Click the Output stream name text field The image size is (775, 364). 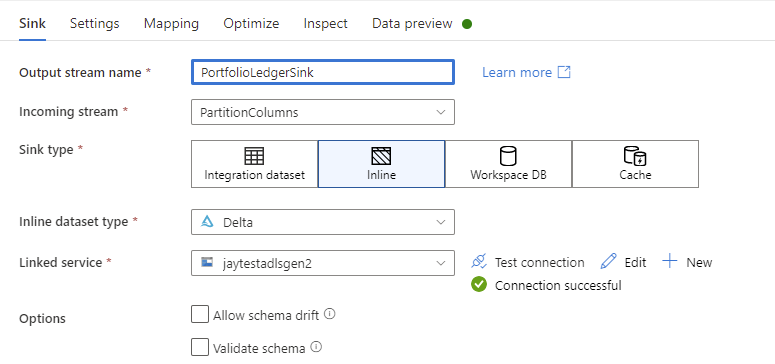[323, 72]
